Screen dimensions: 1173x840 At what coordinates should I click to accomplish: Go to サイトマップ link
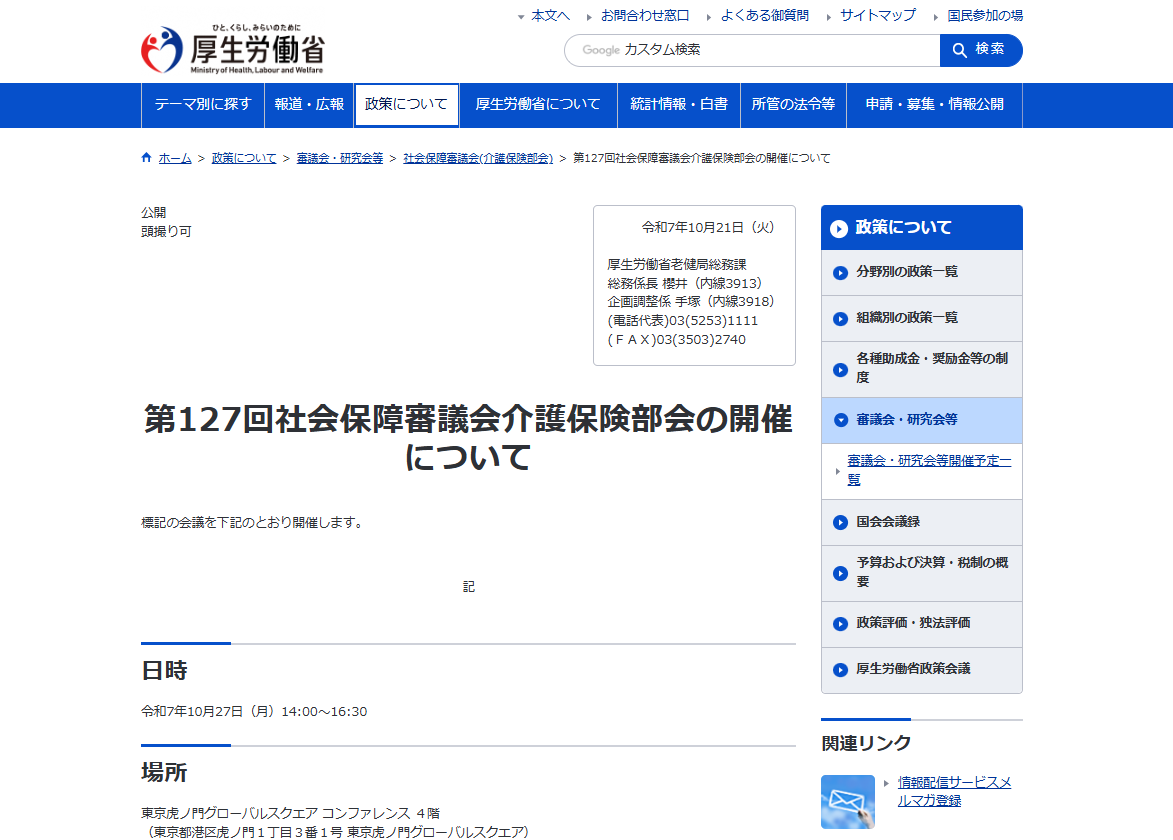tap(877, 16)
